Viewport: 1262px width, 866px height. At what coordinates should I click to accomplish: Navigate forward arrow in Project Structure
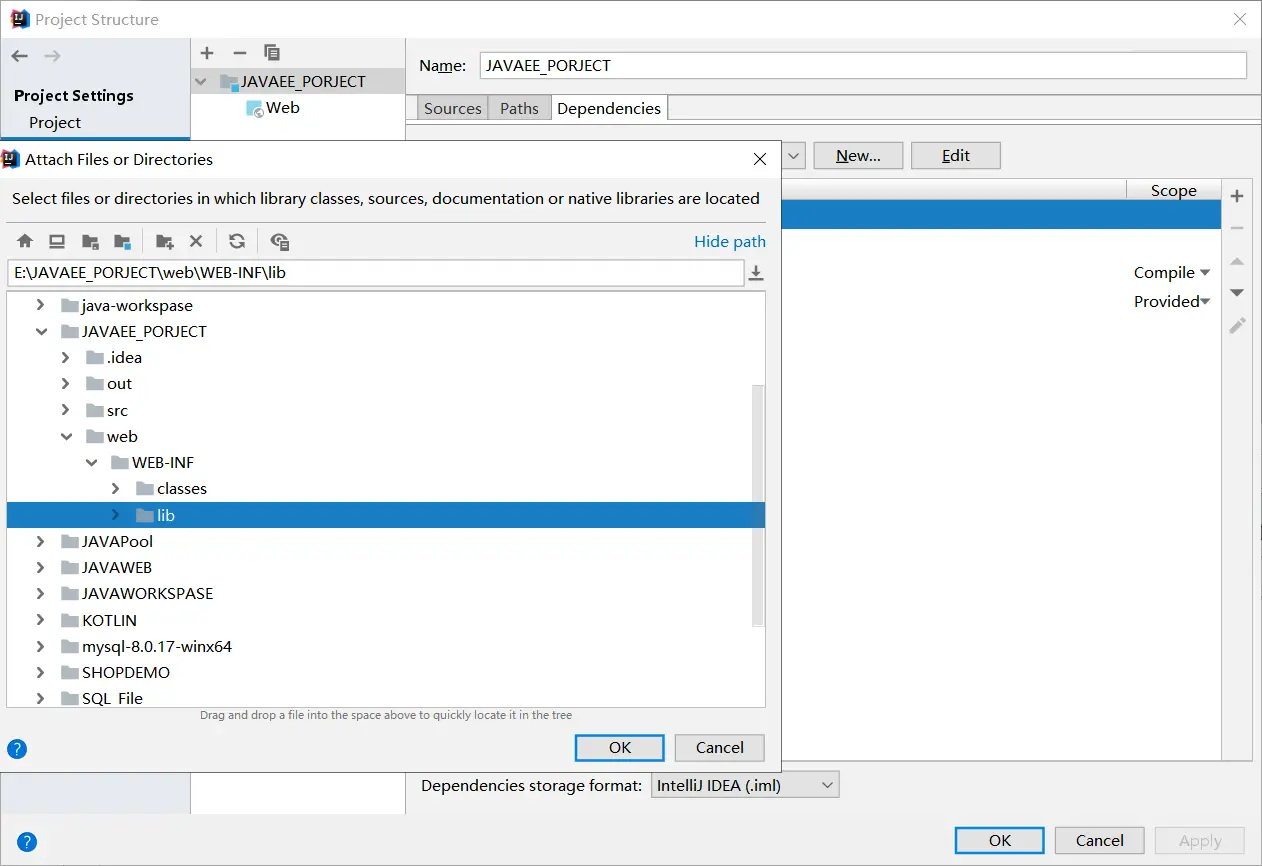point(52,56)
